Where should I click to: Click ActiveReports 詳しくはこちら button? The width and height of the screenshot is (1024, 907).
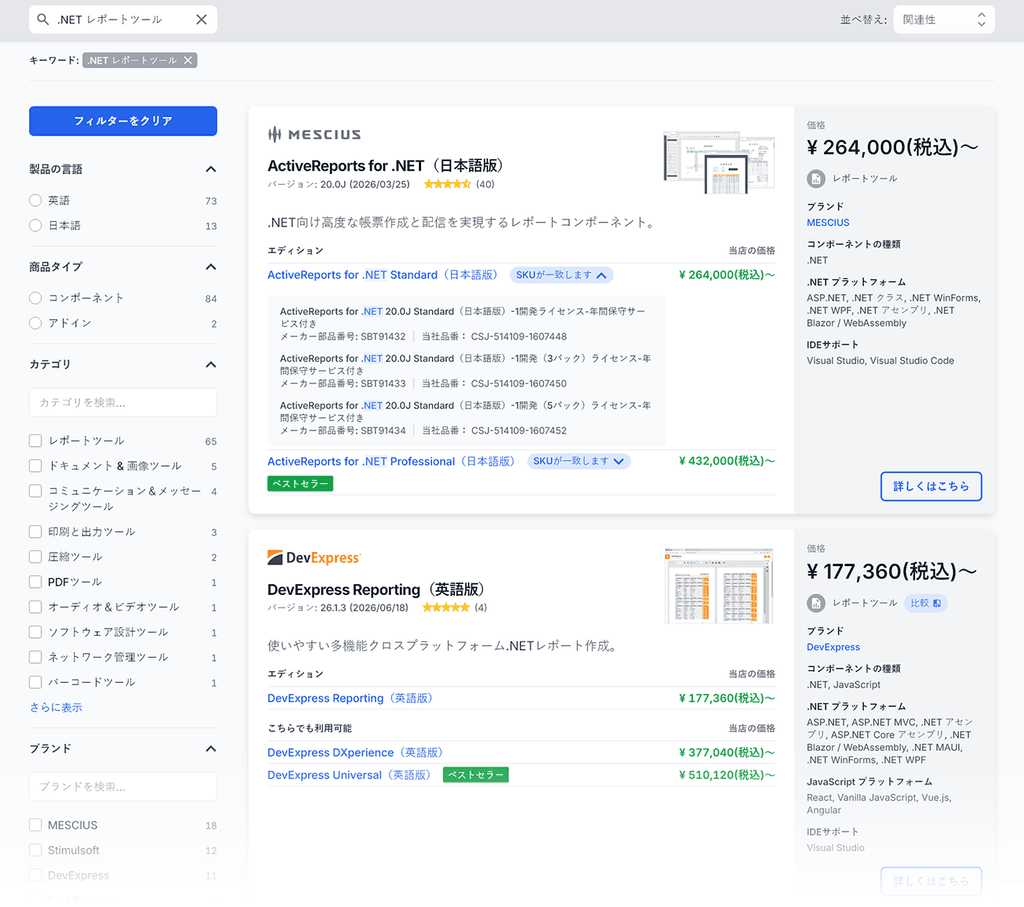click(x=931, y=486)
